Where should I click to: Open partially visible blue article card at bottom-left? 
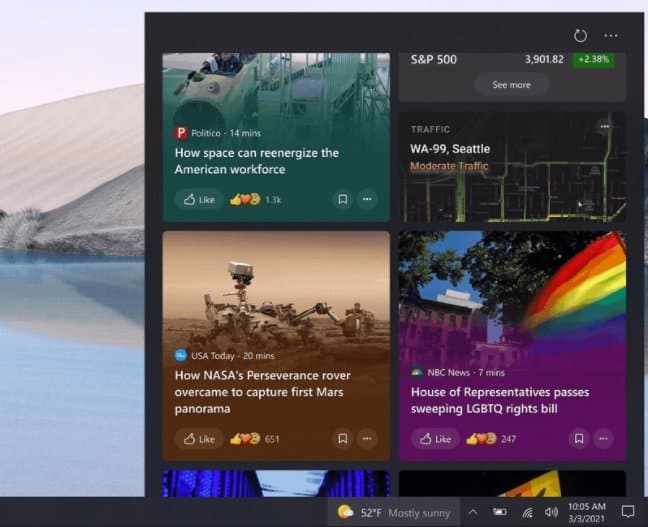(276, 483)
